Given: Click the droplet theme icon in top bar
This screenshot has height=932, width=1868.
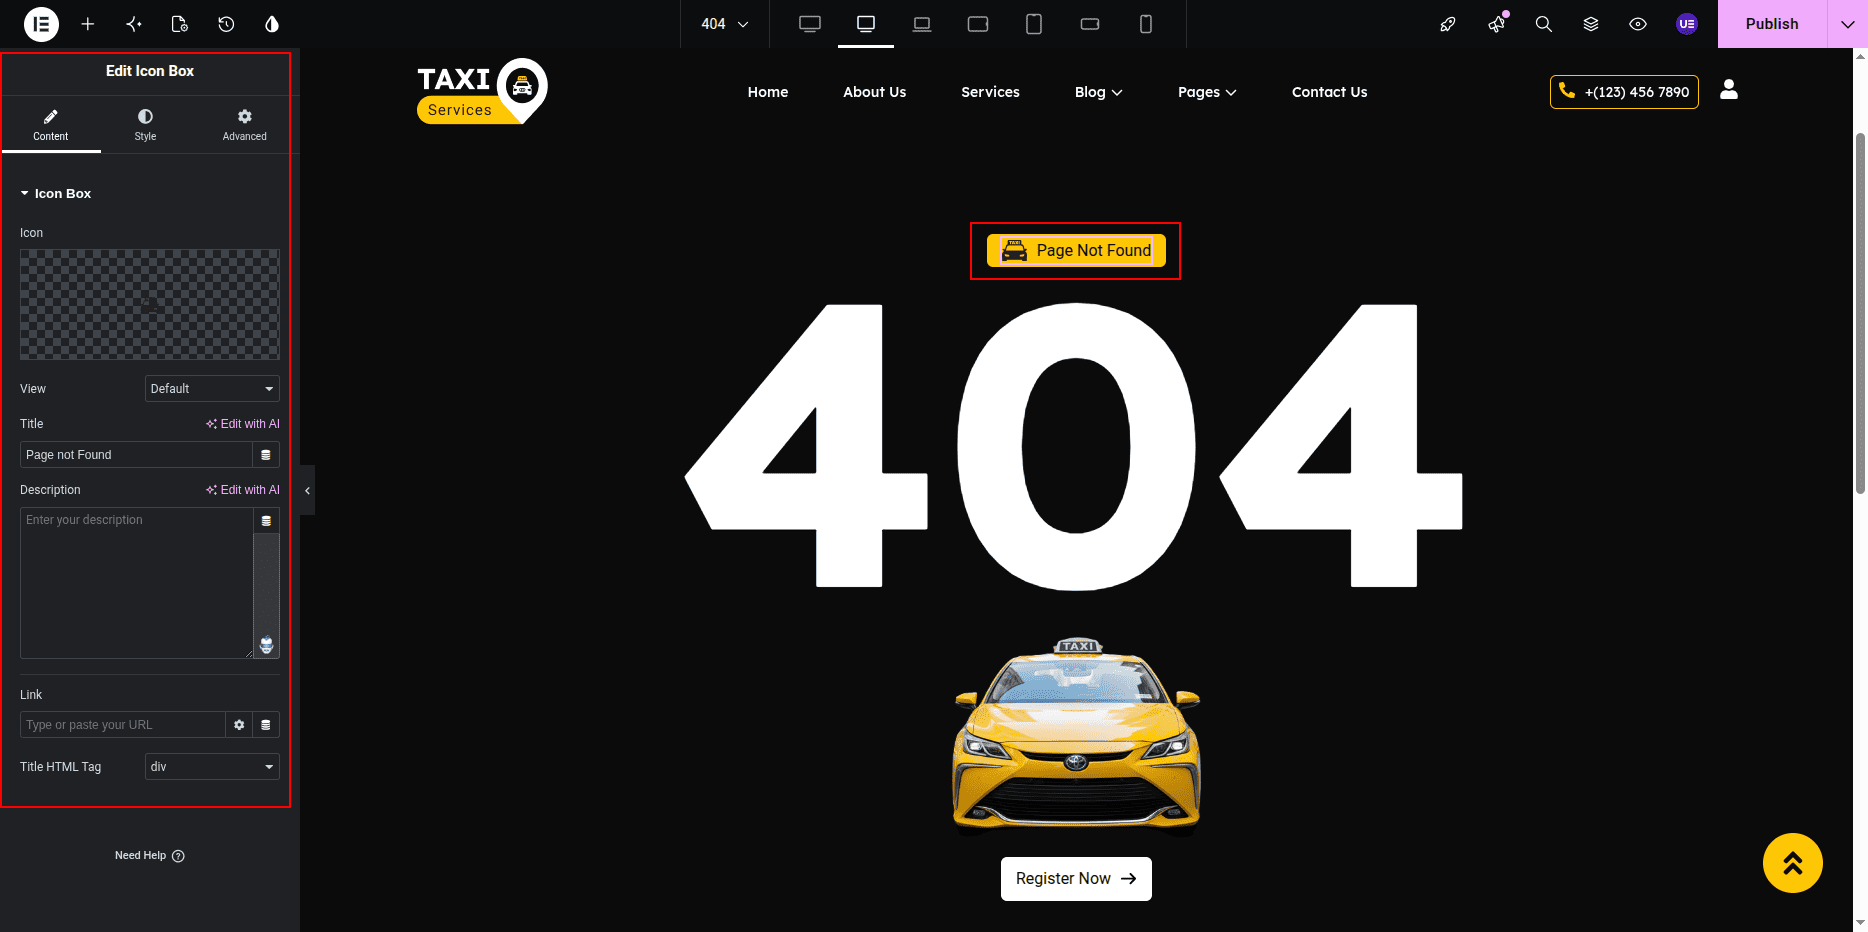Looking at the screenshot, I should coord(272,24).
